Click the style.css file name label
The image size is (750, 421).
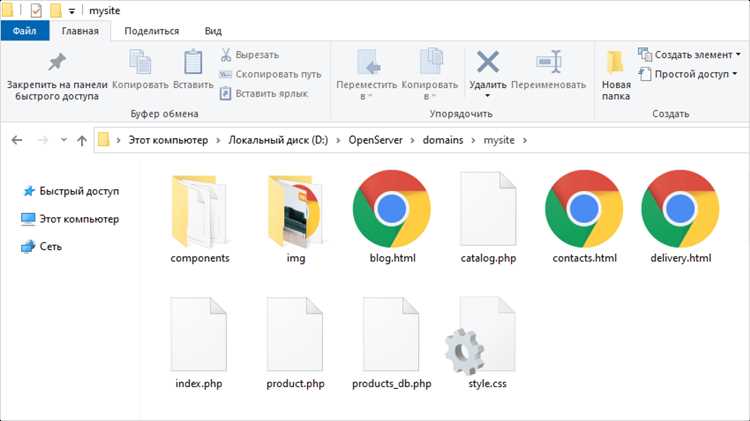point(487,384)
